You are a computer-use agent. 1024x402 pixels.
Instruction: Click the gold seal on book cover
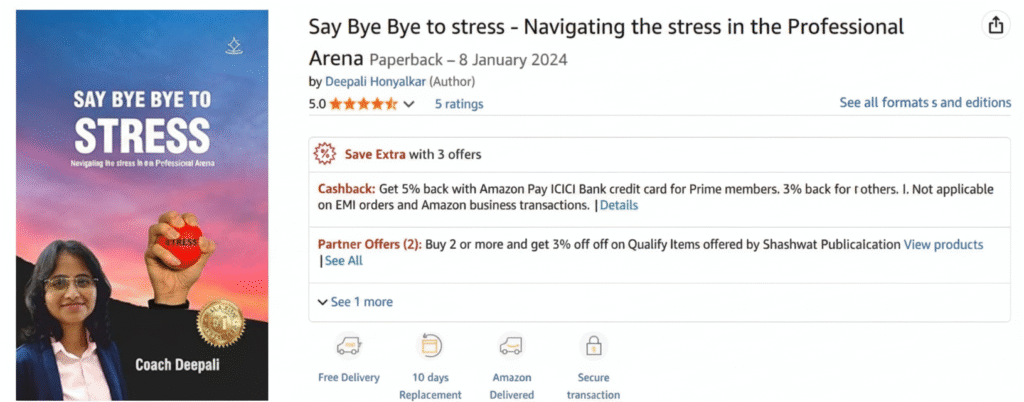click(x=221, y=323)
